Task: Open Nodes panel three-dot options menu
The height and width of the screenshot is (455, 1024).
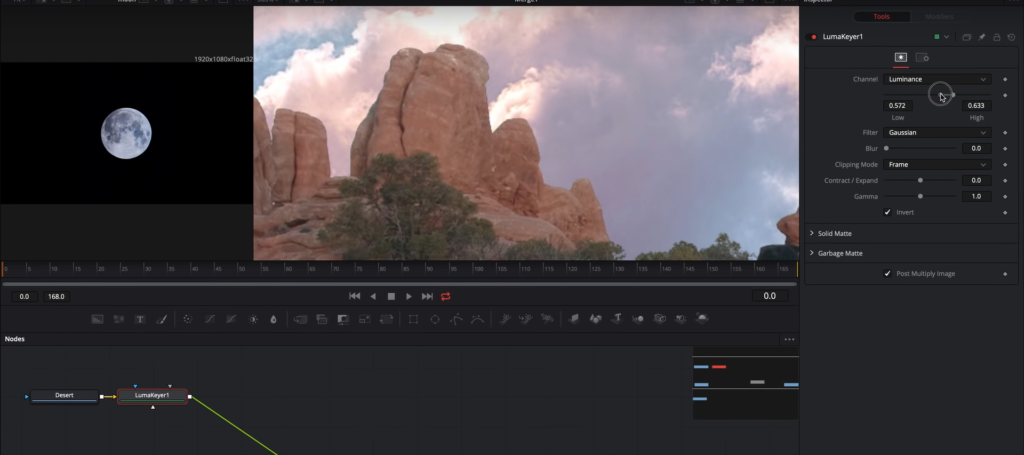Action: point(790,339)
